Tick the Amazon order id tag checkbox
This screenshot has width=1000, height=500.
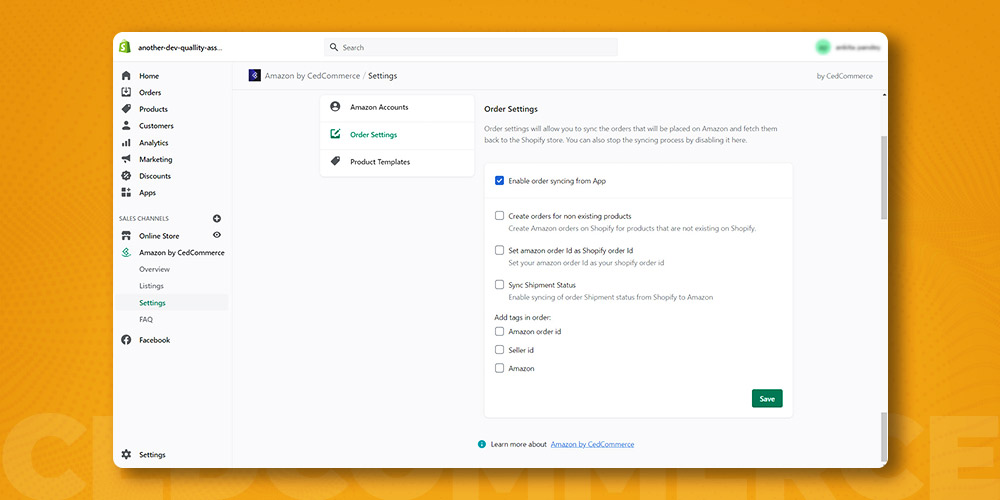(x=499, y=331)
